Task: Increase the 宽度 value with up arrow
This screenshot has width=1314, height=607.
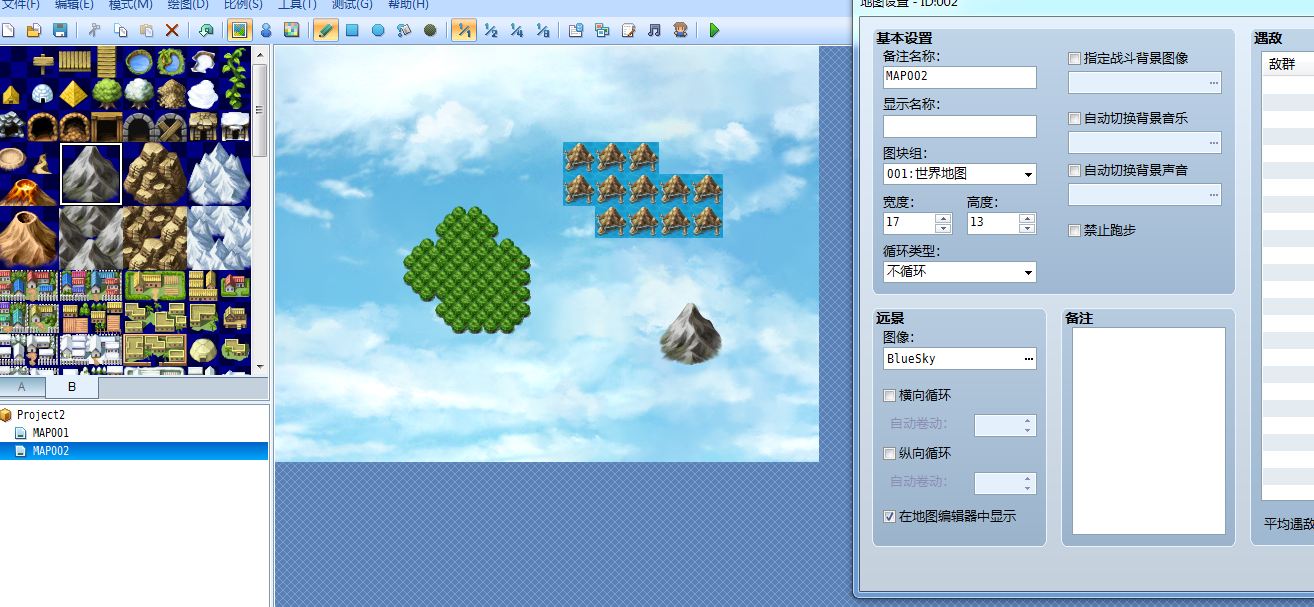Action: pos(943,217)
